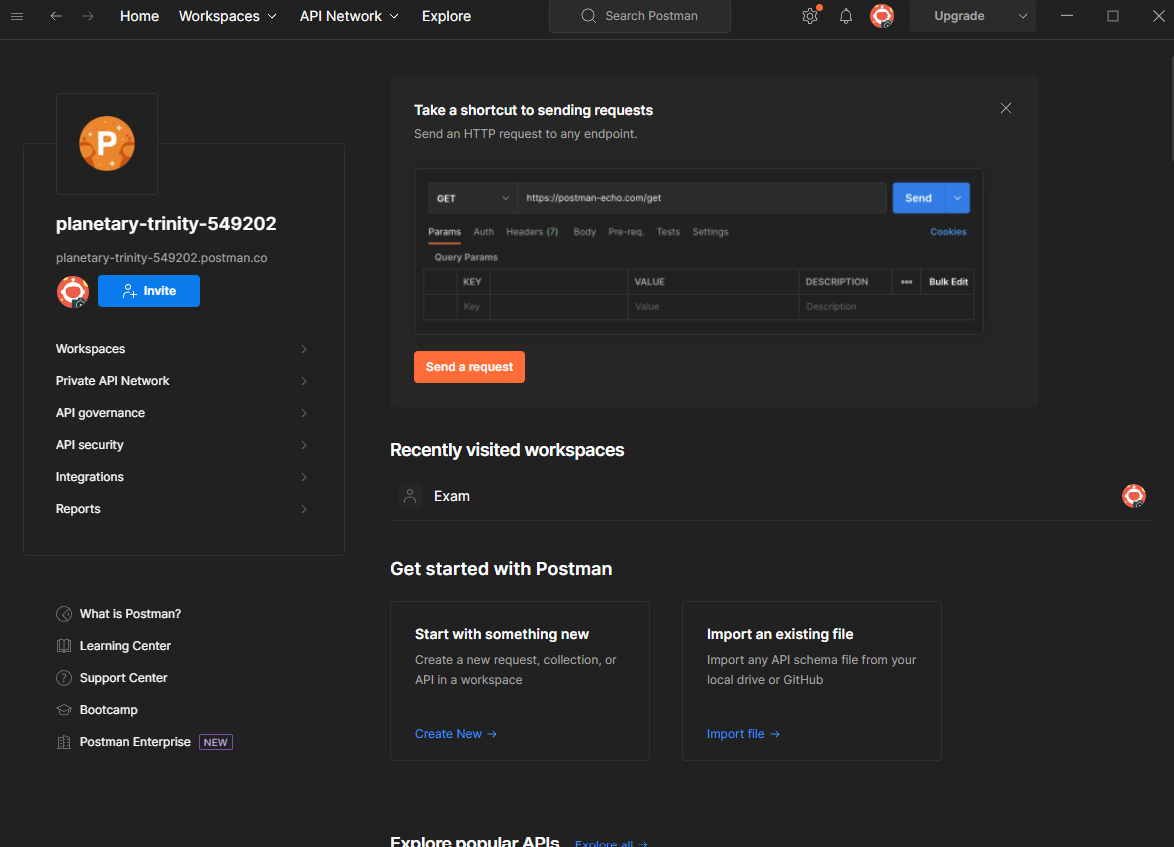The width and height of the screenshot is (1174, 847).
Task: Select the Body tab
Action: [x=585, y=232]
